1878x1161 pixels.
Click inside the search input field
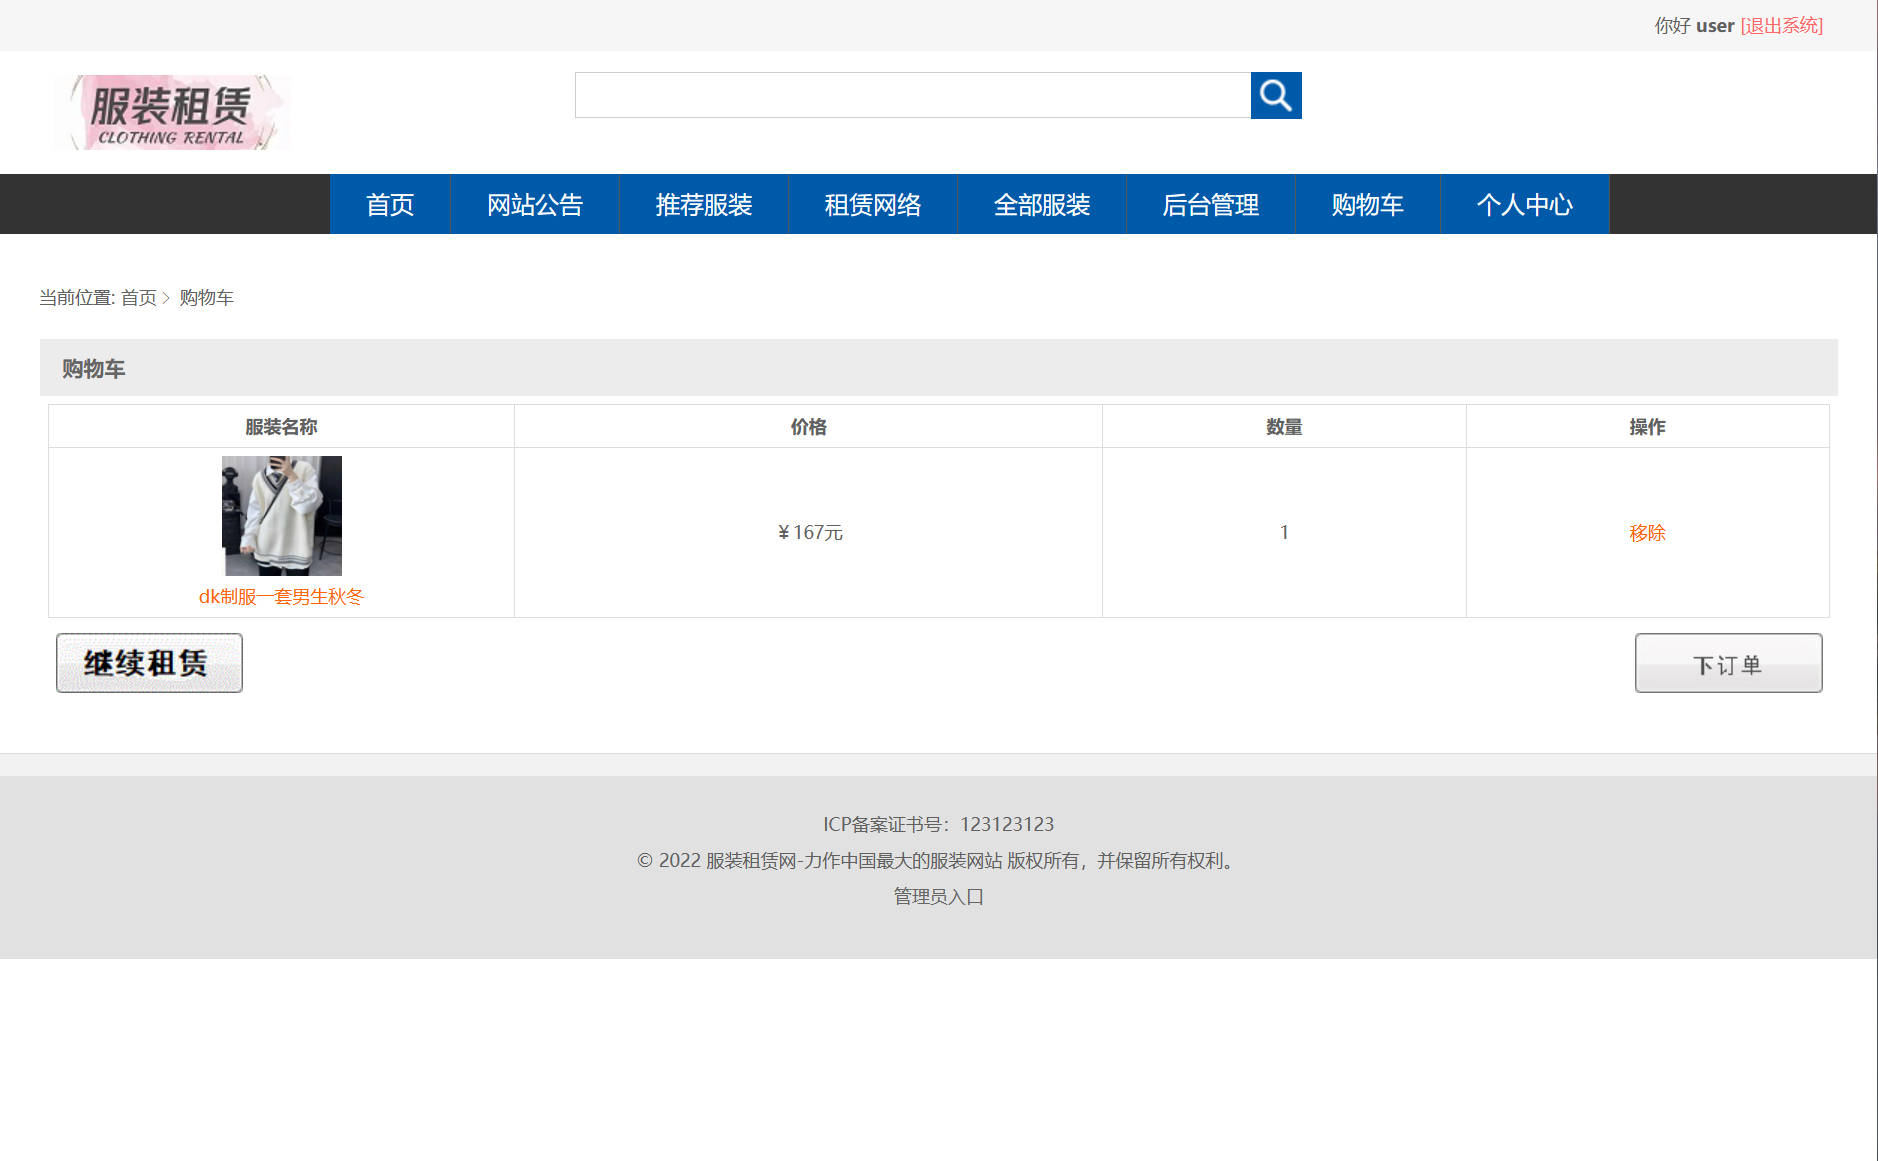[x=912, y=95]
